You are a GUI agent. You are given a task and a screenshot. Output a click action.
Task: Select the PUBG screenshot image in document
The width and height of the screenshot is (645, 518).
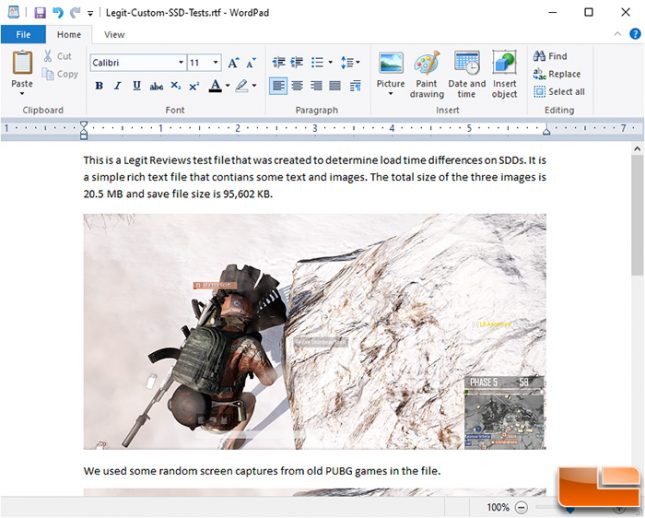click(315, 331)
